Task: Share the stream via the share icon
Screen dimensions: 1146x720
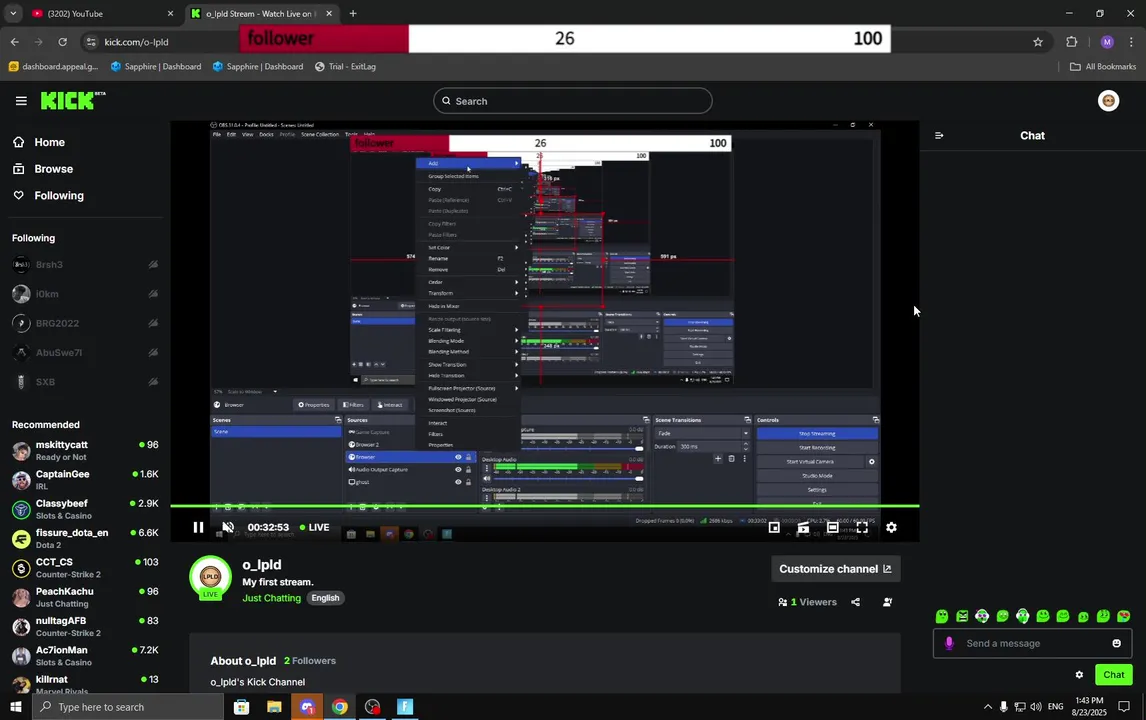Action: [x=856, y=602]
